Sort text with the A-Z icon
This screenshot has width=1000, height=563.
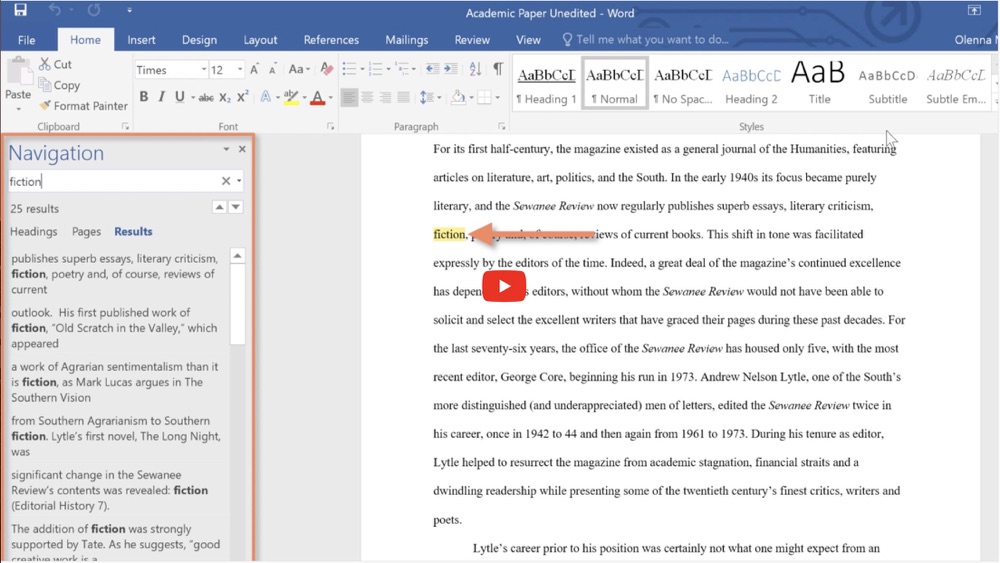[x=475, y=69]
